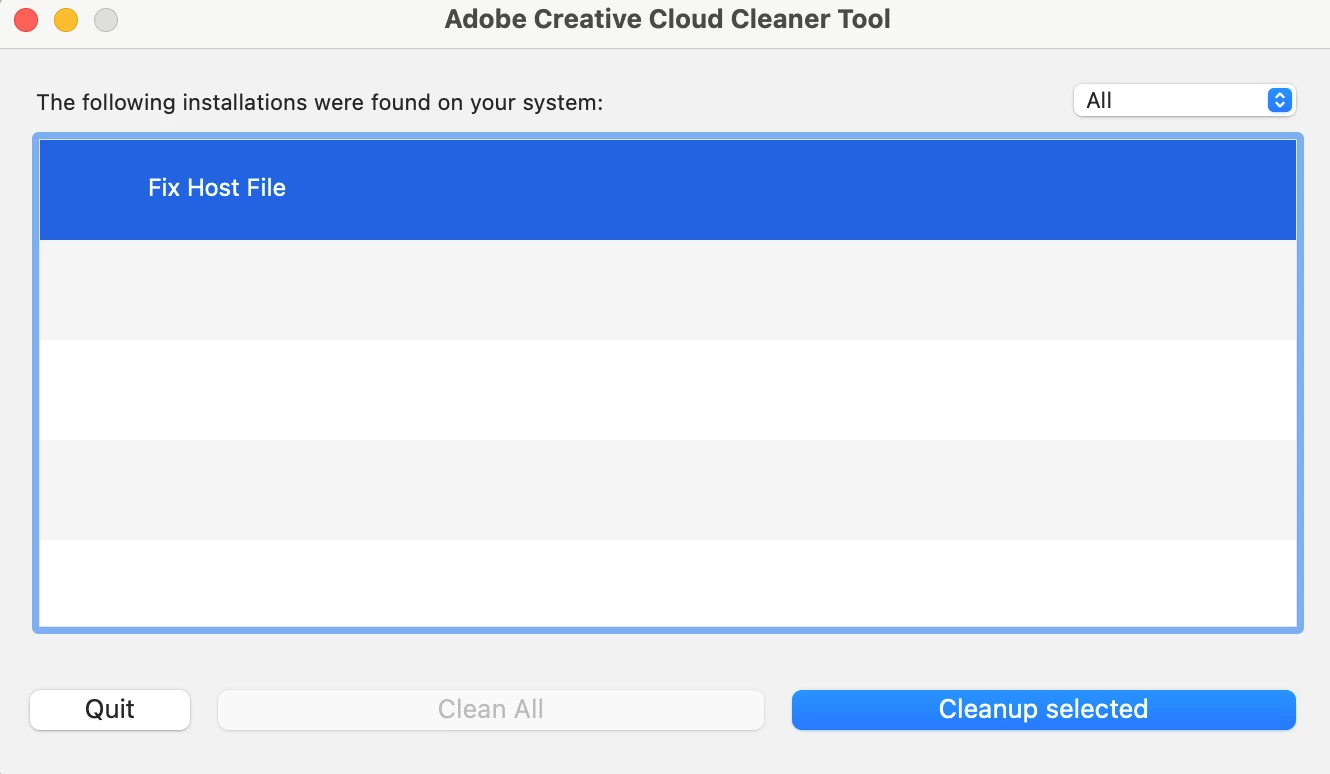Close the Cleaner Tool window

tap(26, 20)
